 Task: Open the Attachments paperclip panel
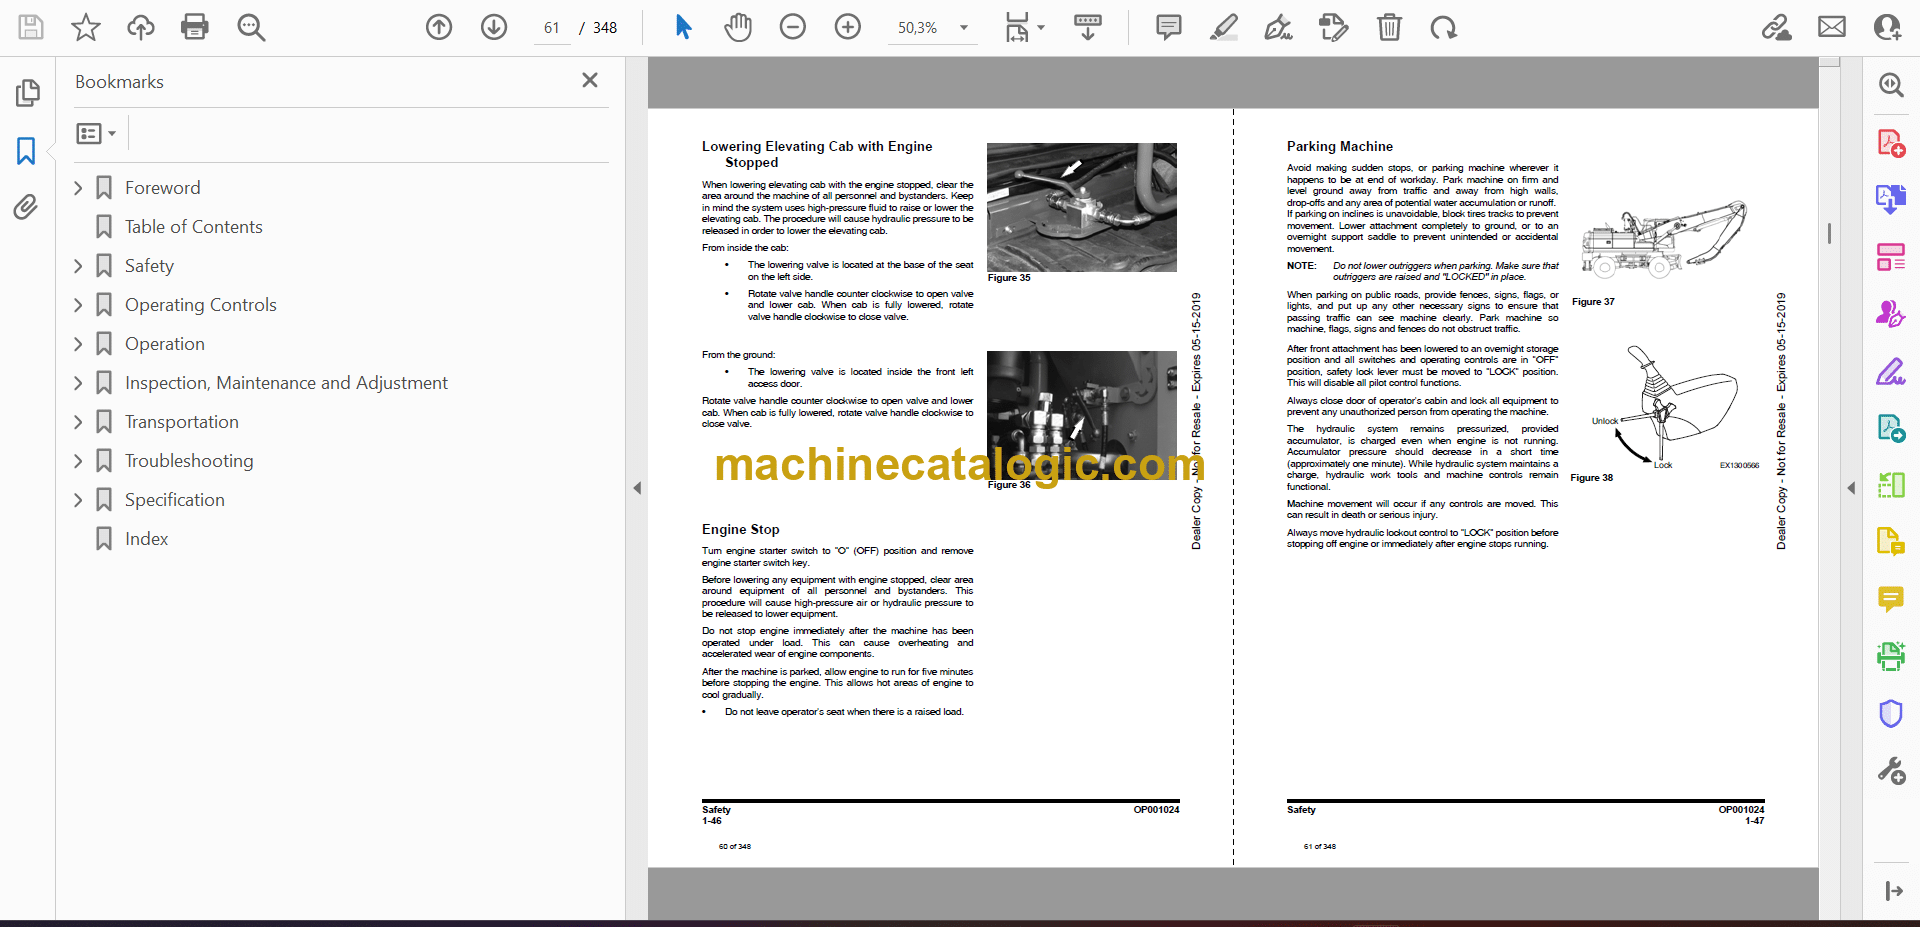[26, 207]
